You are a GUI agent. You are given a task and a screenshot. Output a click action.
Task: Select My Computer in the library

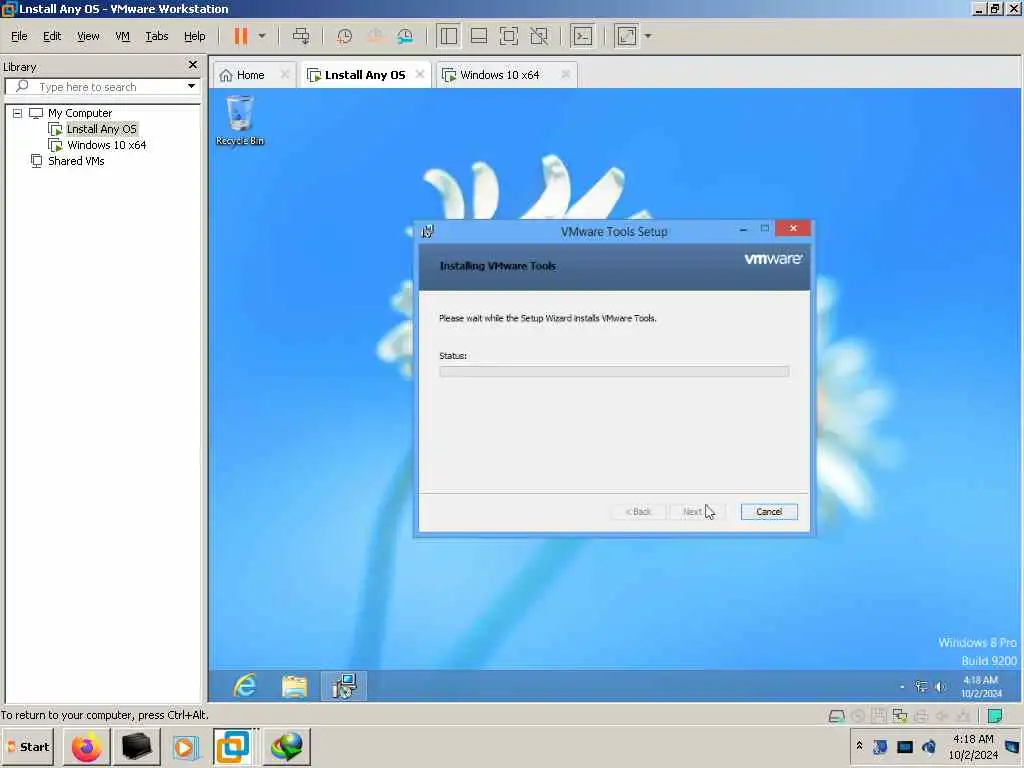[x=80, y=113]
